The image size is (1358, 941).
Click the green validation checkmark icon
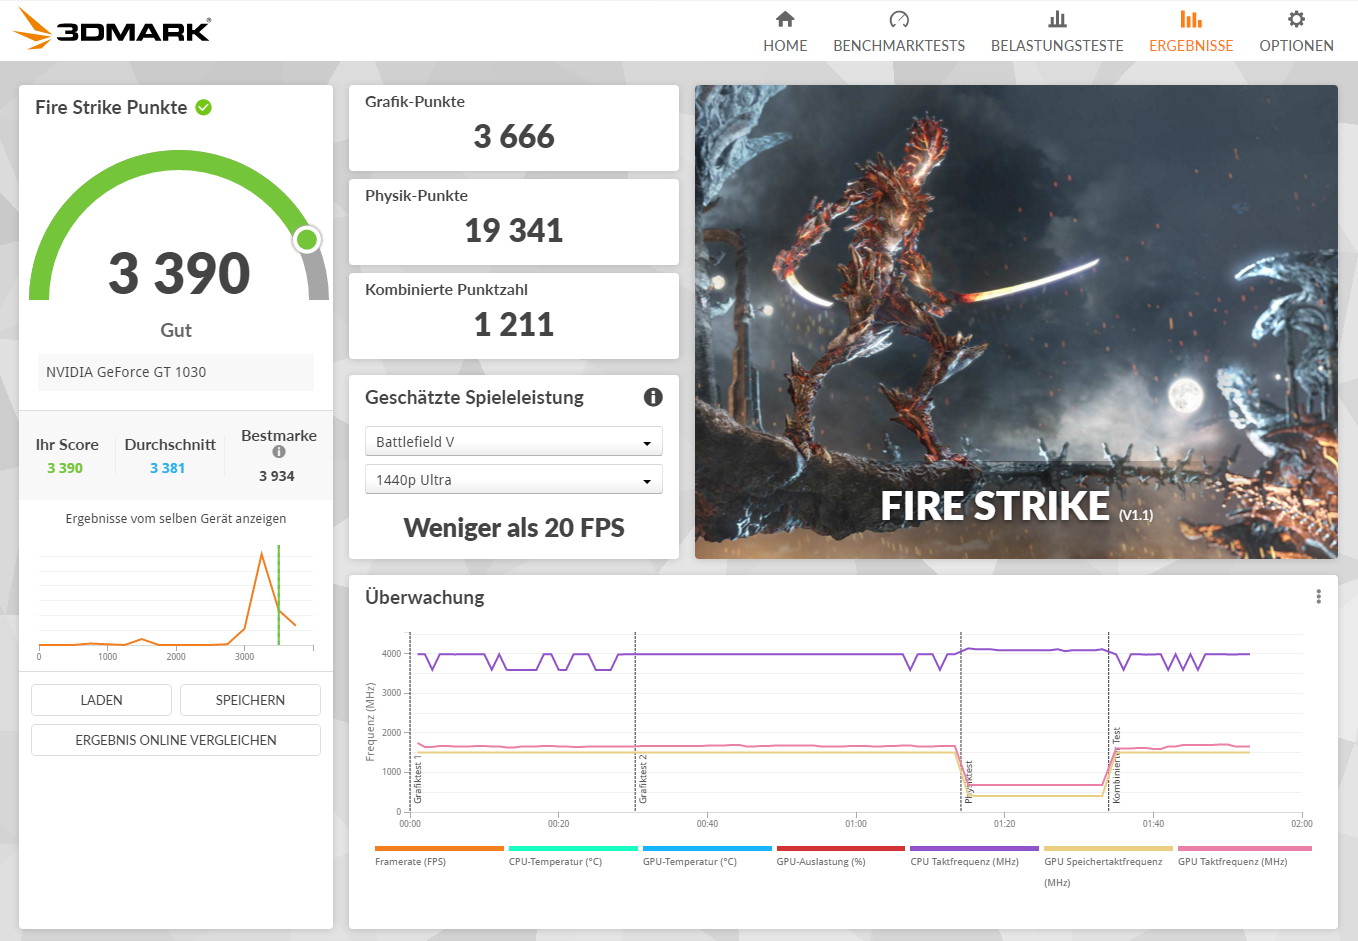(203, 107)
